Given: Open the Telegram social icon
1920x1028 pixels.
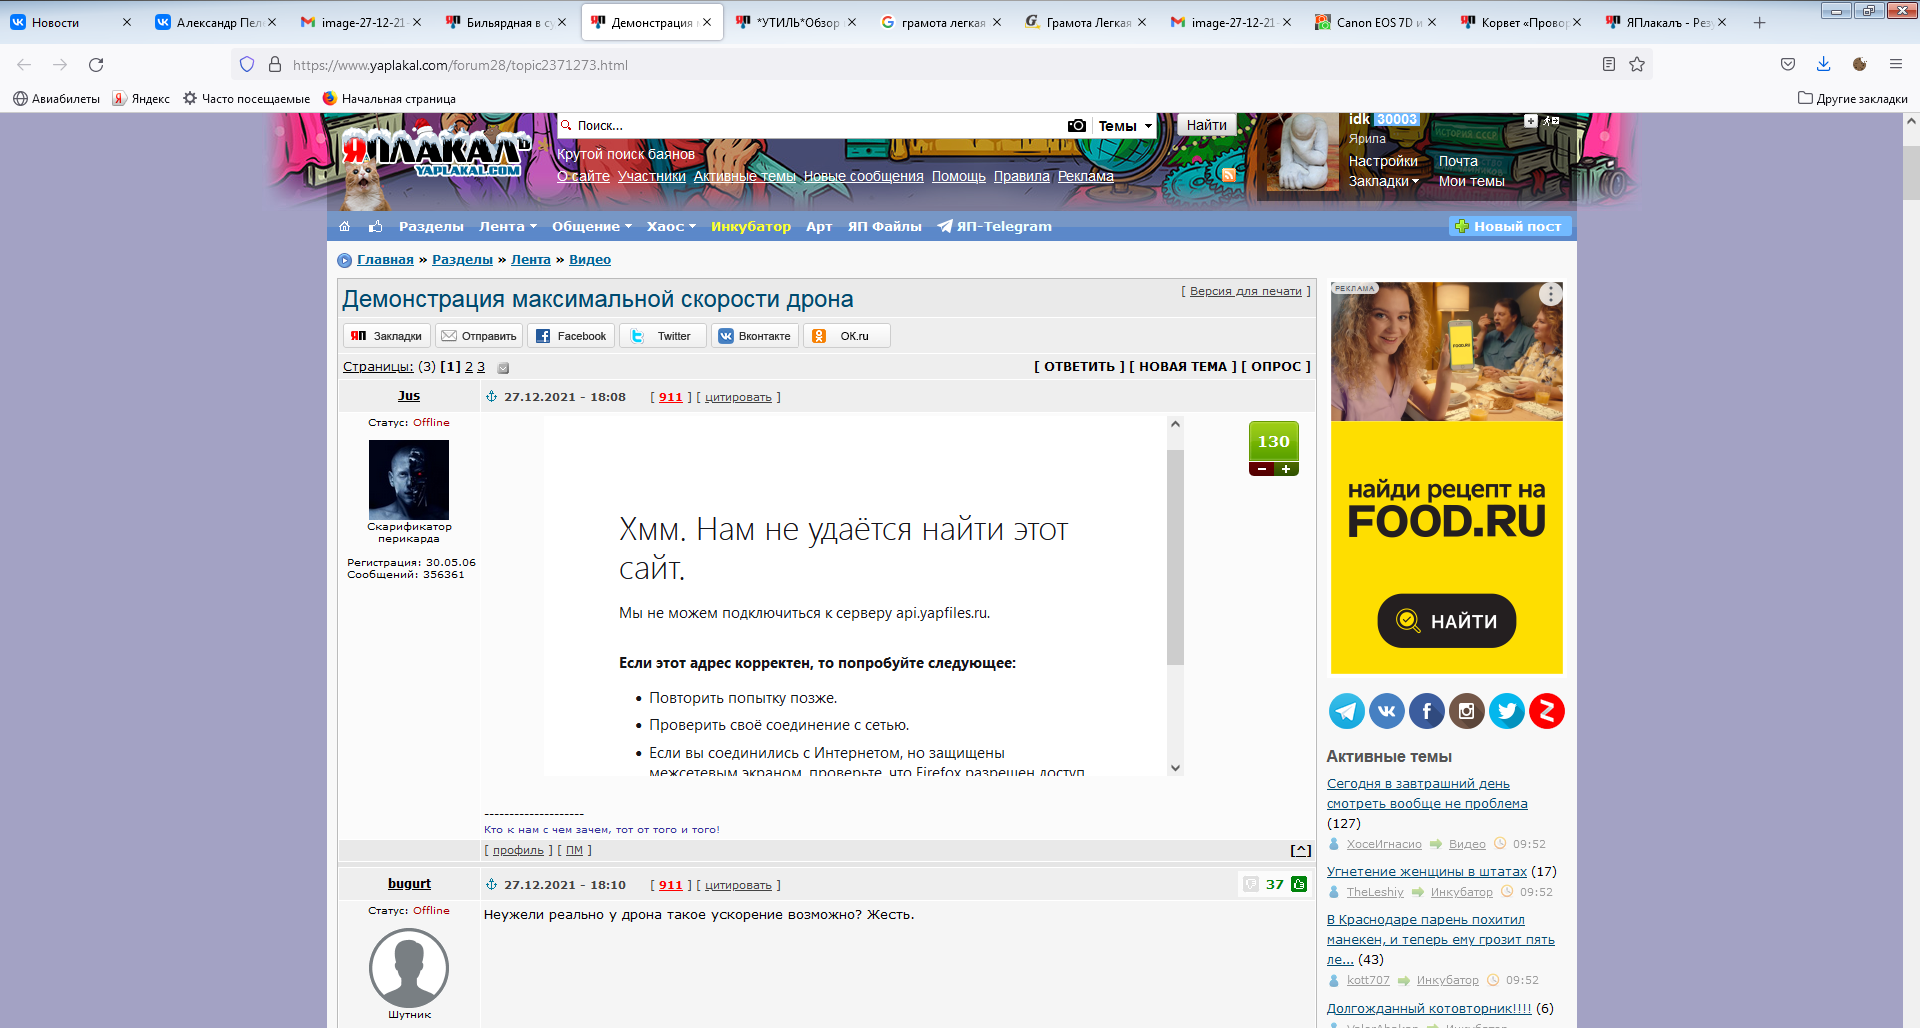Looking at the screenshot, I should [x=1347, y=711].
